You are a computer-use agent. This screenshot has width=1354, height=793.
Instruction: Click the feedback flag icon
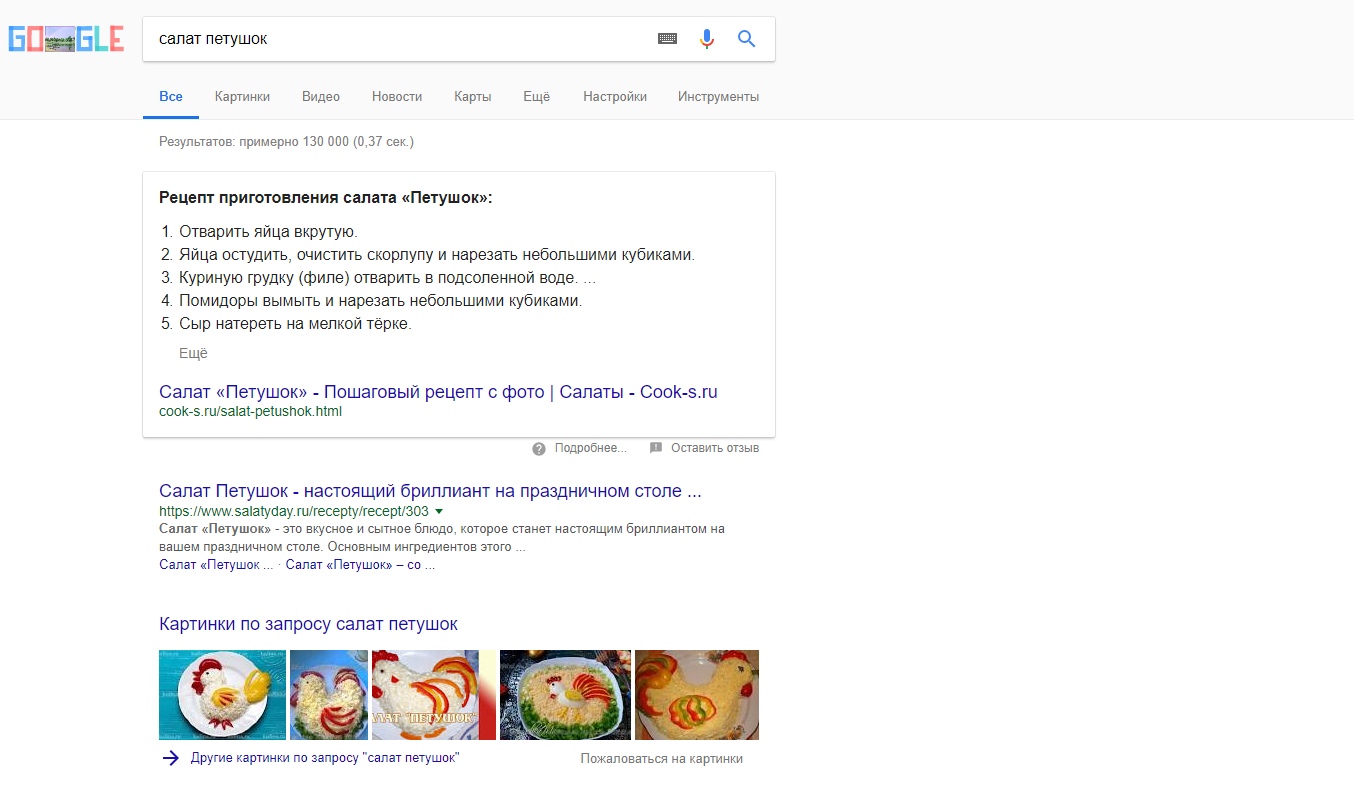click(x=656, y=448)
